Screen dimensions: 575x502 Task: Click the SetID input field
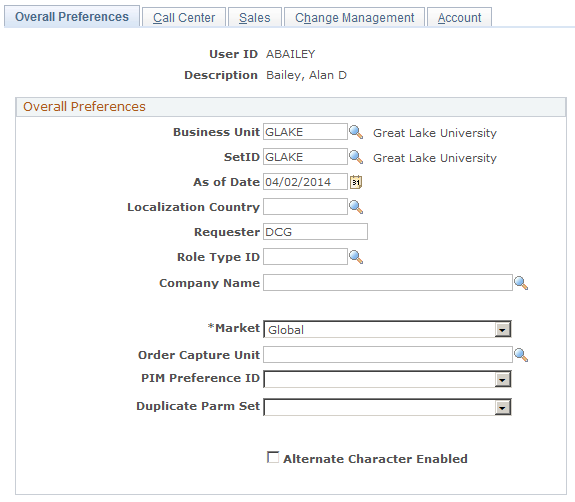point(305,157)
